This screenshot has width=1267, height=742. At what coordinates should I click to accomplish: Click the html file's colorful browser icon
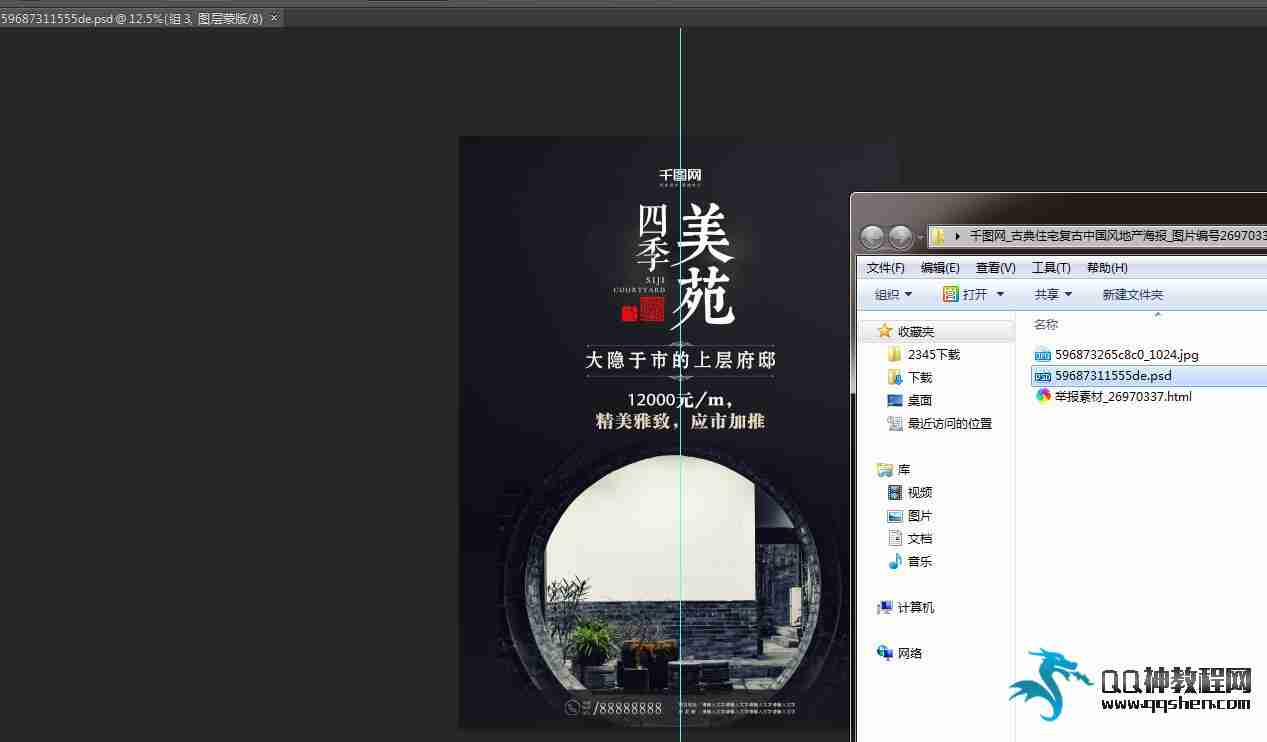point(1043,396)
